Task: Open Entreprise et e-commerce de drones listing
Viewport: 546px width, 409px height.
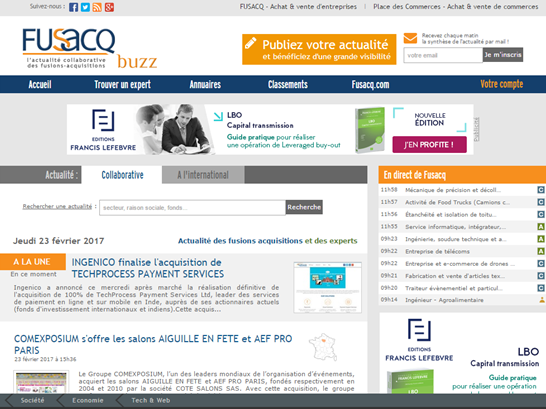Action: click(460, 264)
